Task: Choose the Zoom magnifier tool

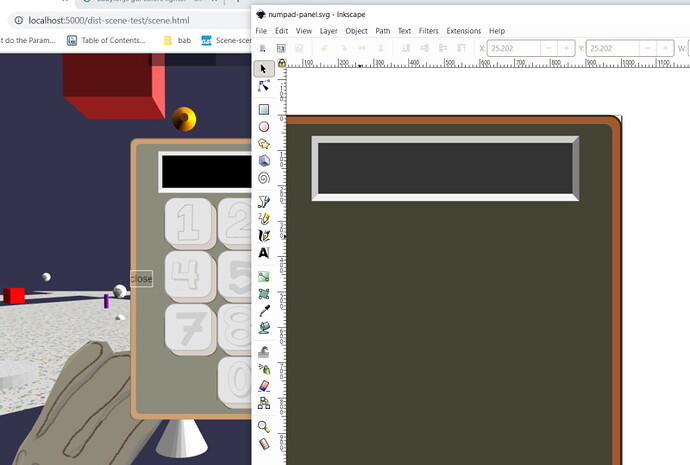Action: click(264, 426)
